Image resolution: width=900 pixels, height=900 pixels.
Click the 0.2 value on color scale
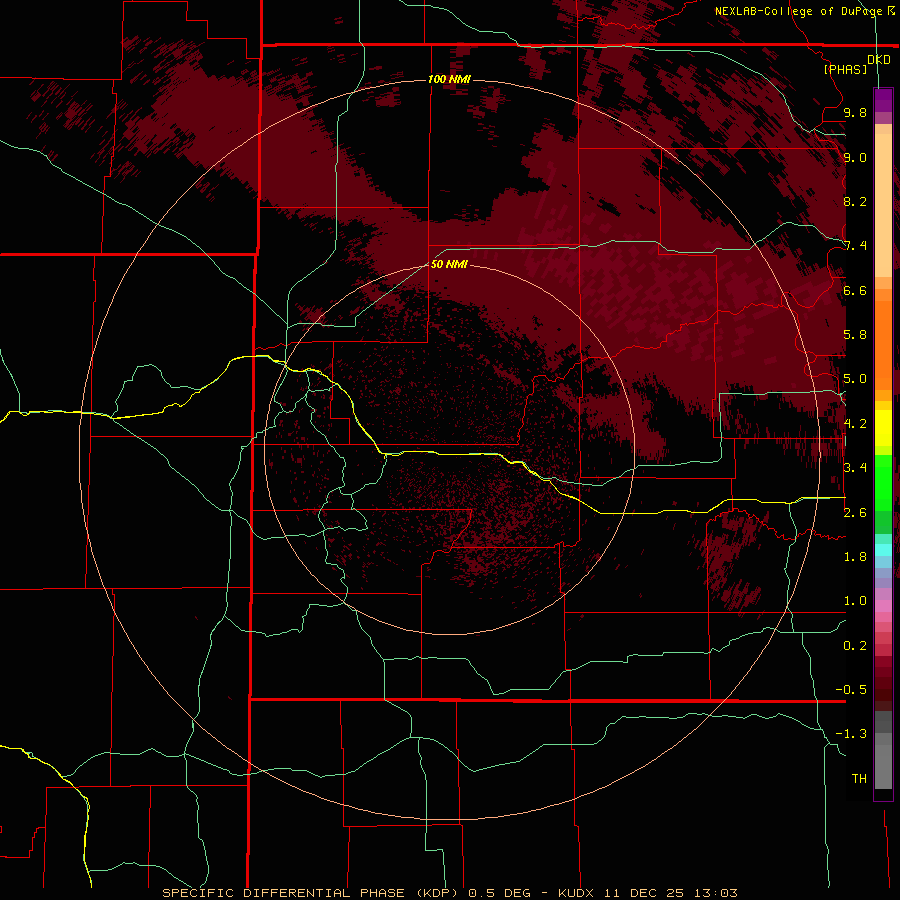coord(855,645)
